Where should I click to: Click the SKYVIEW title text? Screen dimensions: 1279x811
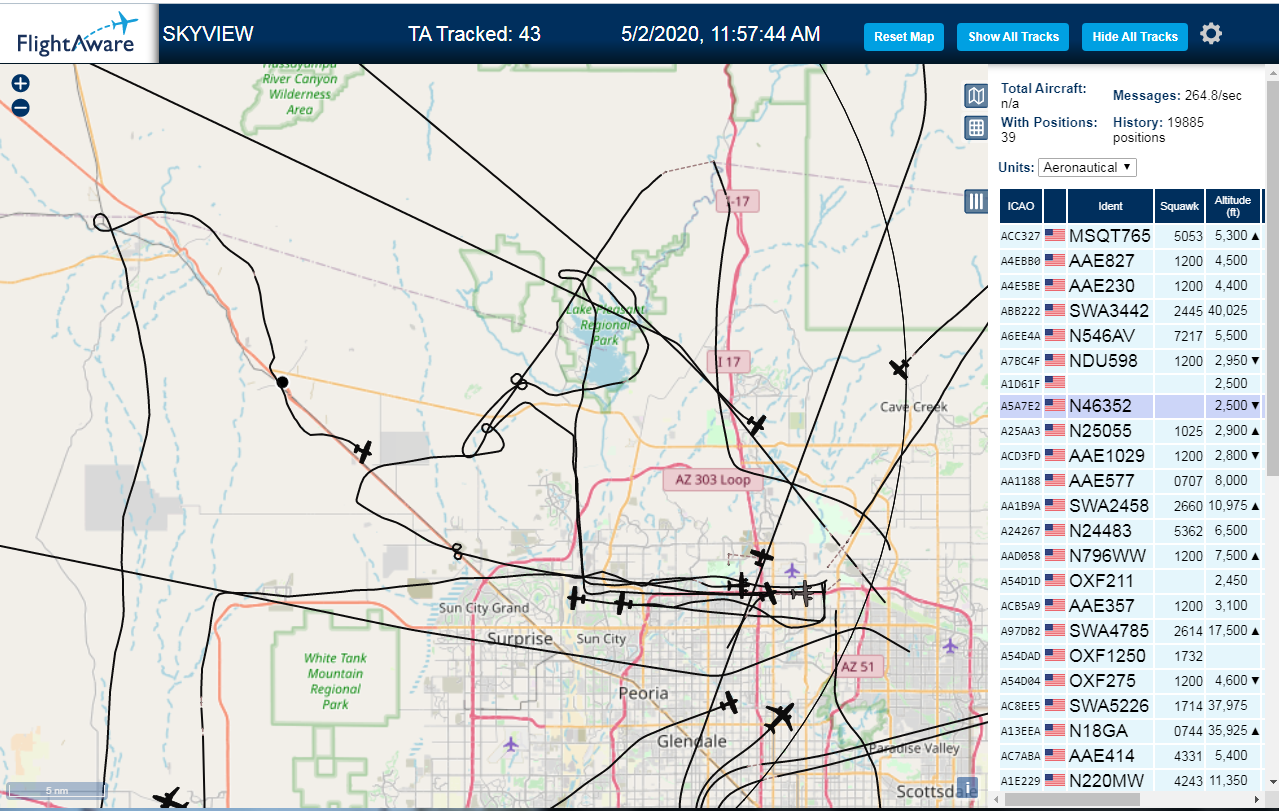click(208, 34)
